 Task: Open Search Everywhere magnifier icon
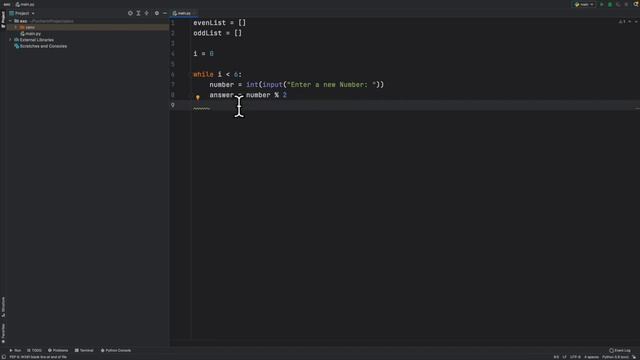tap(636, 4)
